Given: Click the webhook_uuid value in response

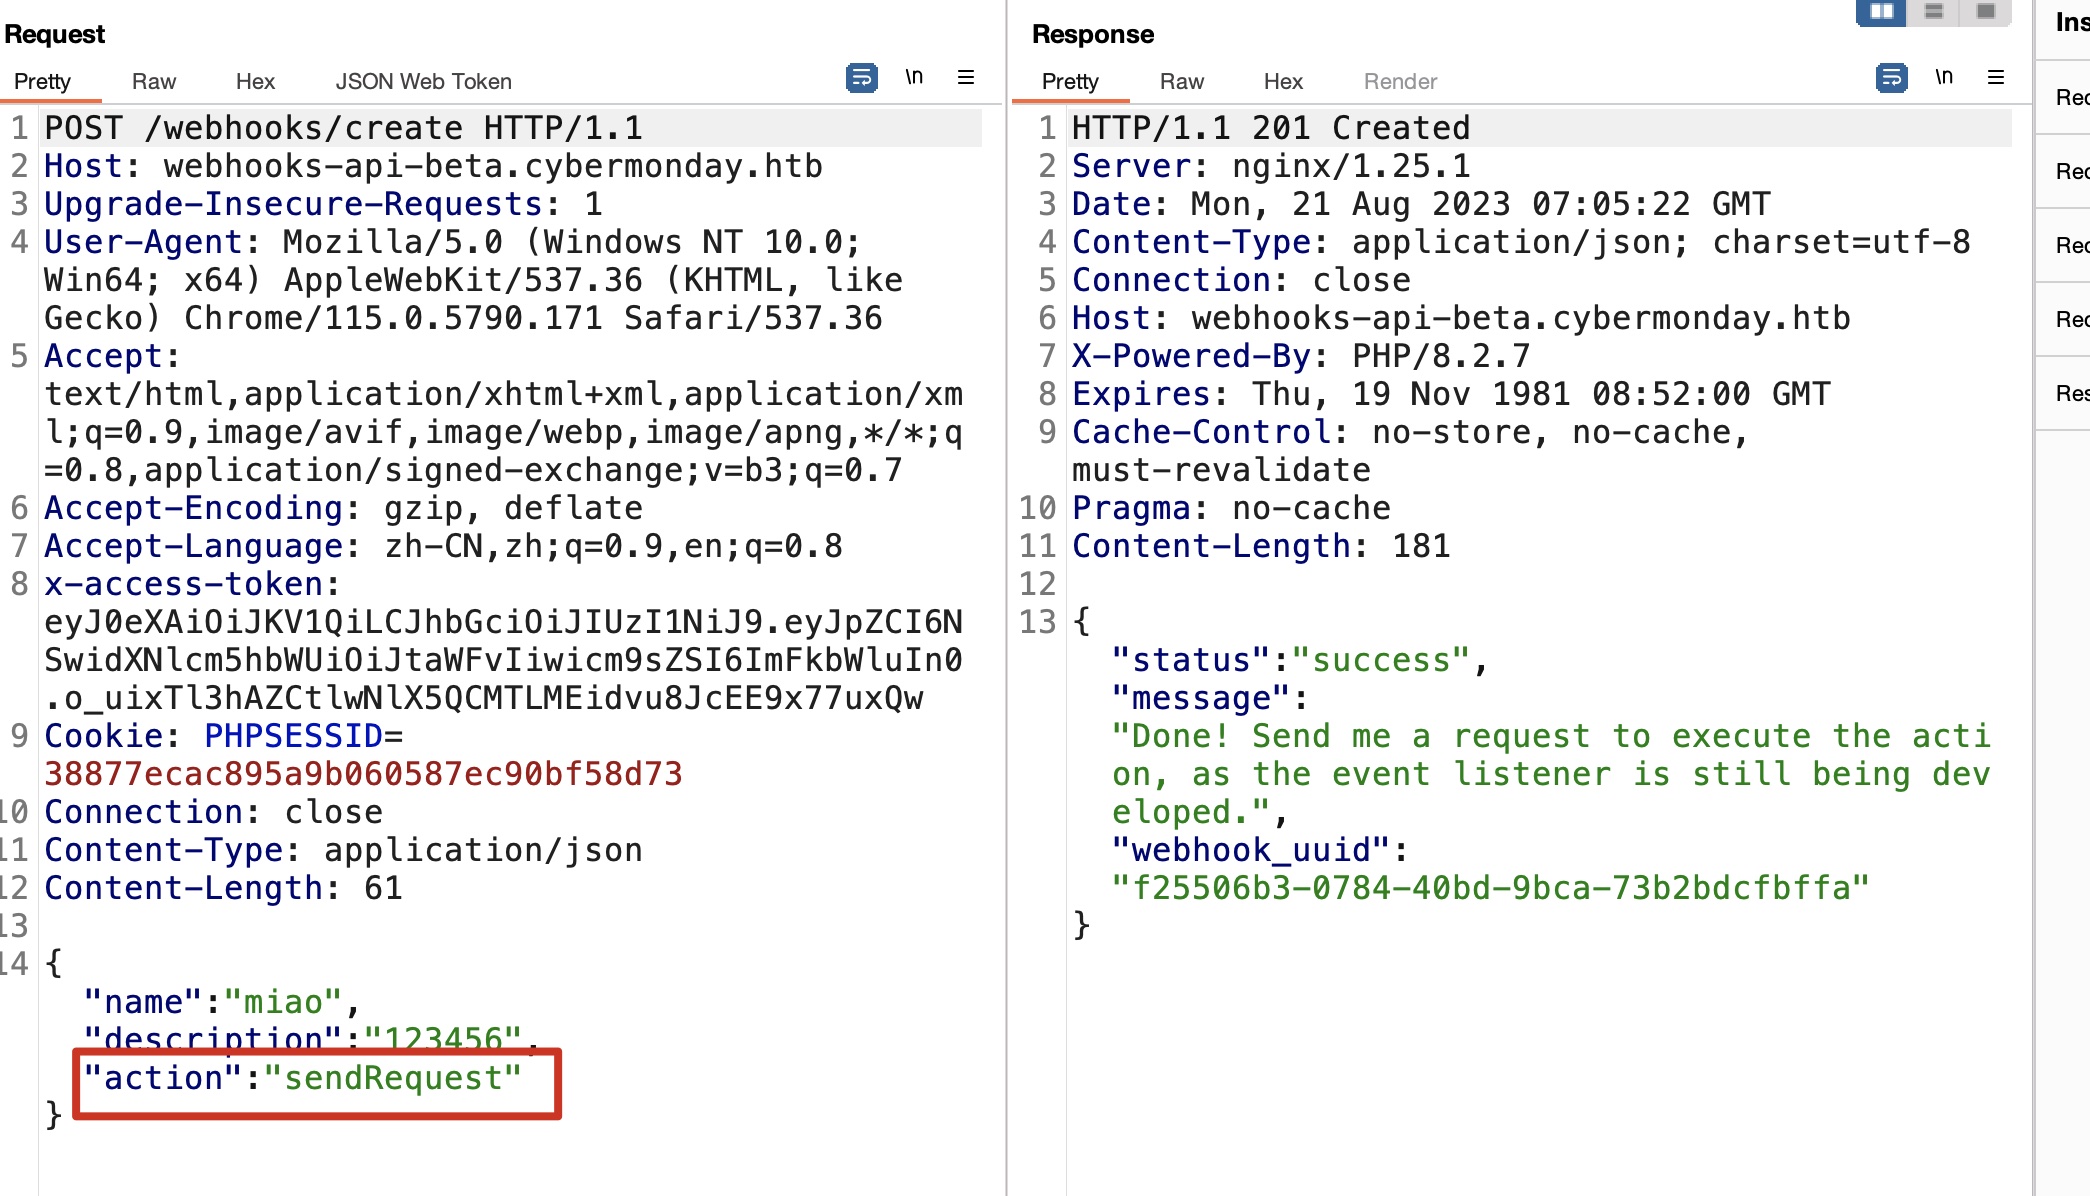Looking at the screenshot, I should coord(1490,888).
